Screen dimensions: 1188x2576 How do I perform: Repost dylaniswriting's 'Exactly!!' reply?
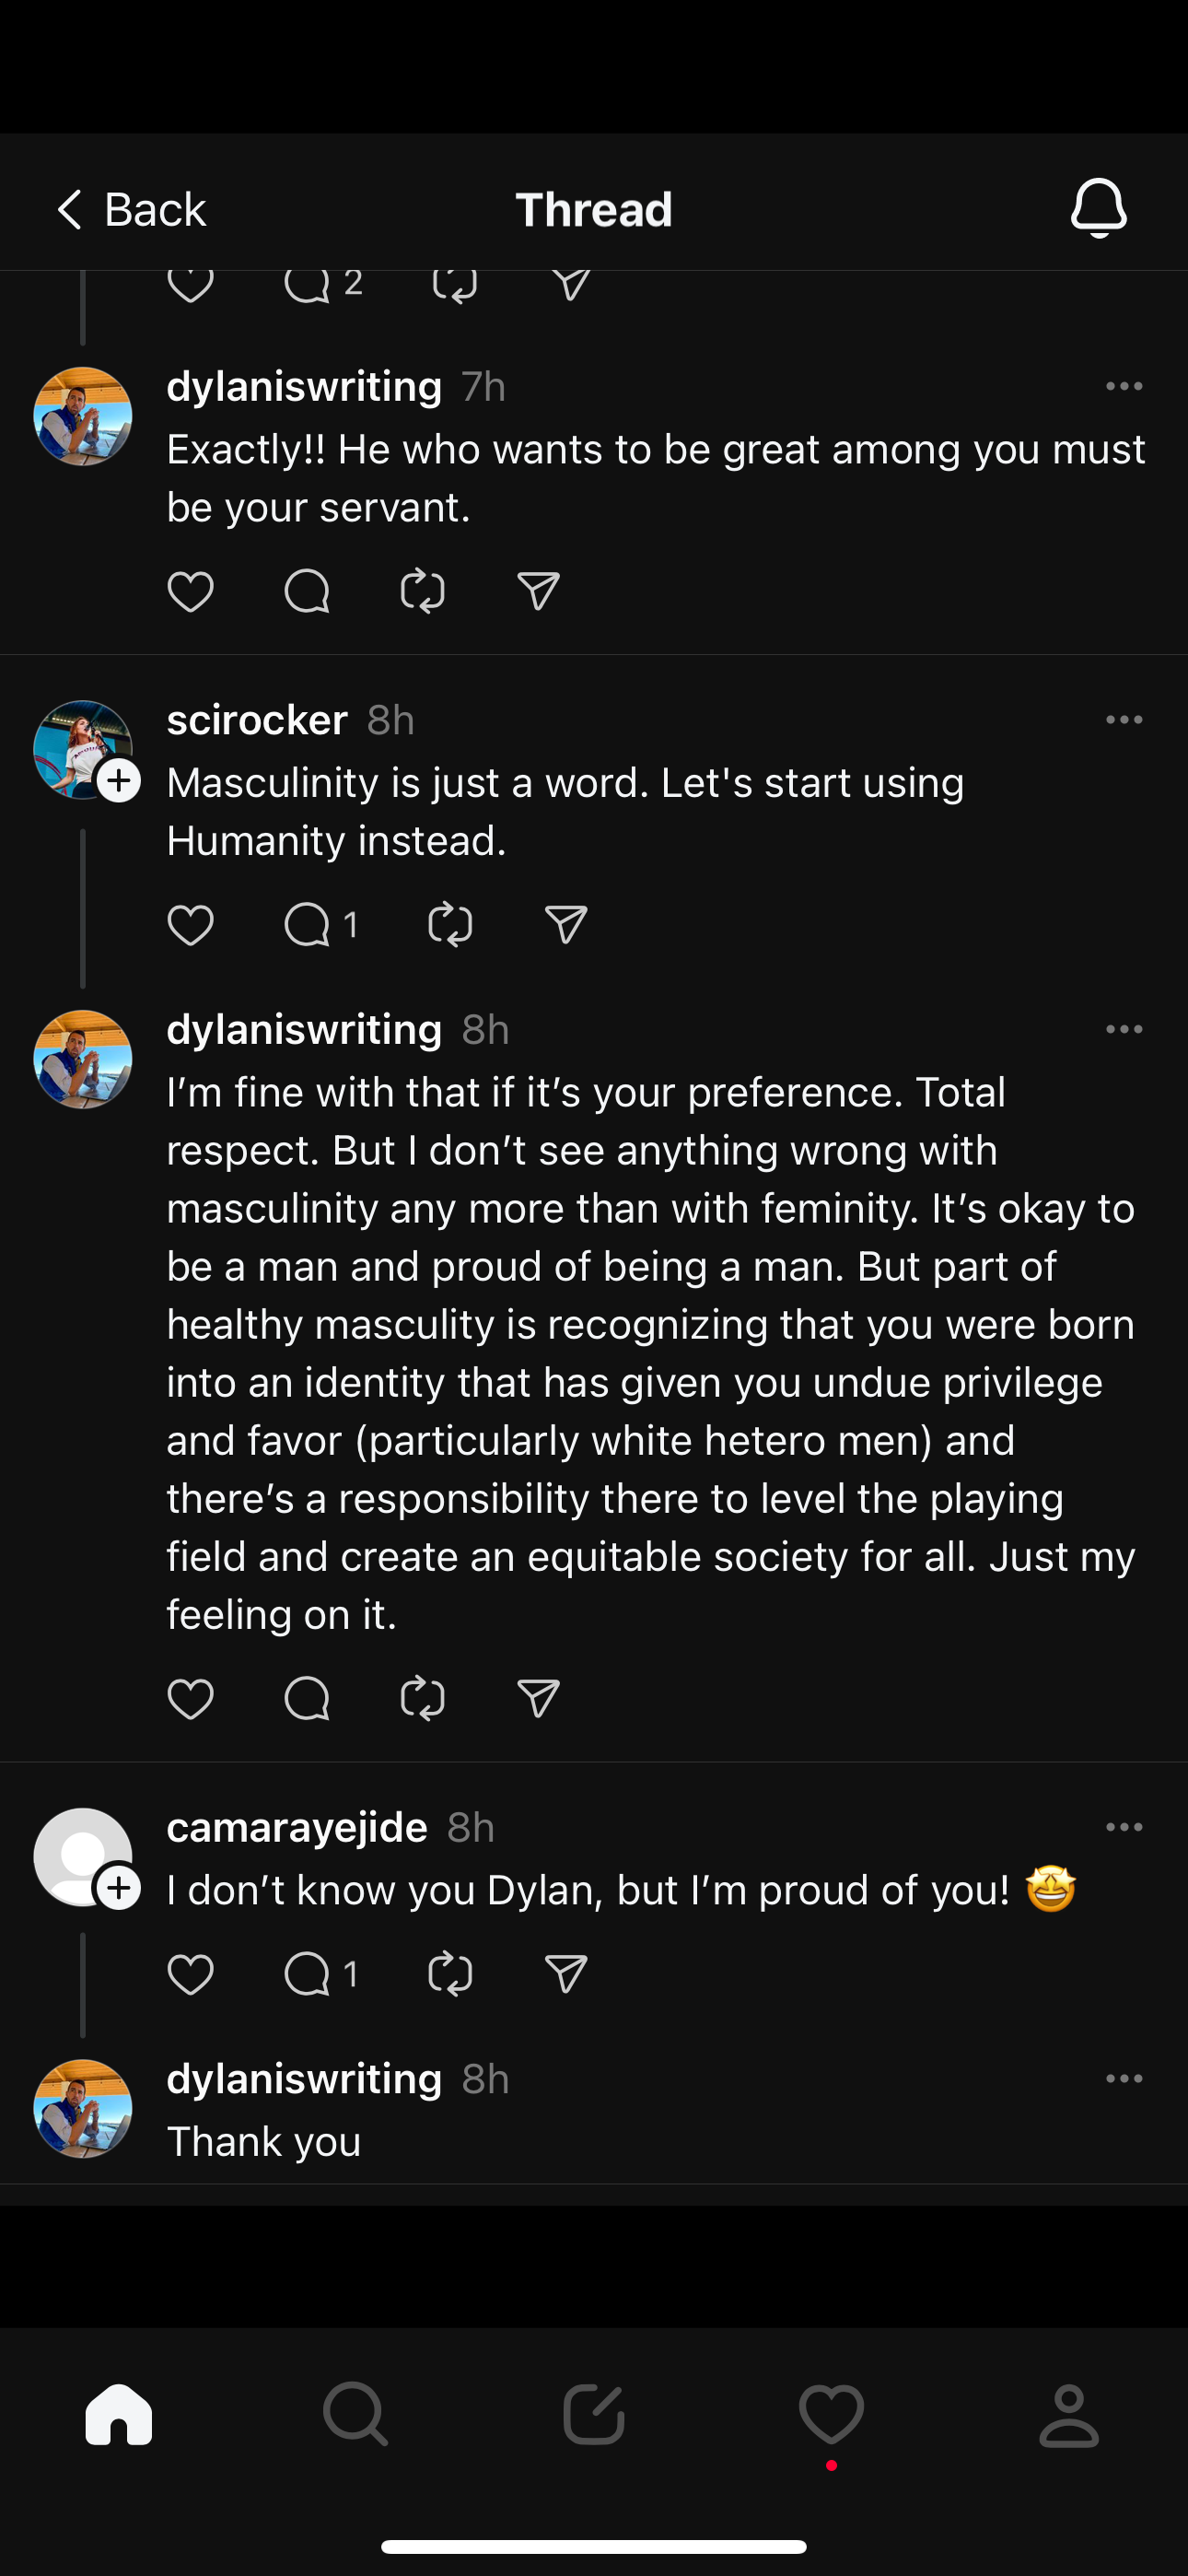pyautogui.click(x=422, y=591)
